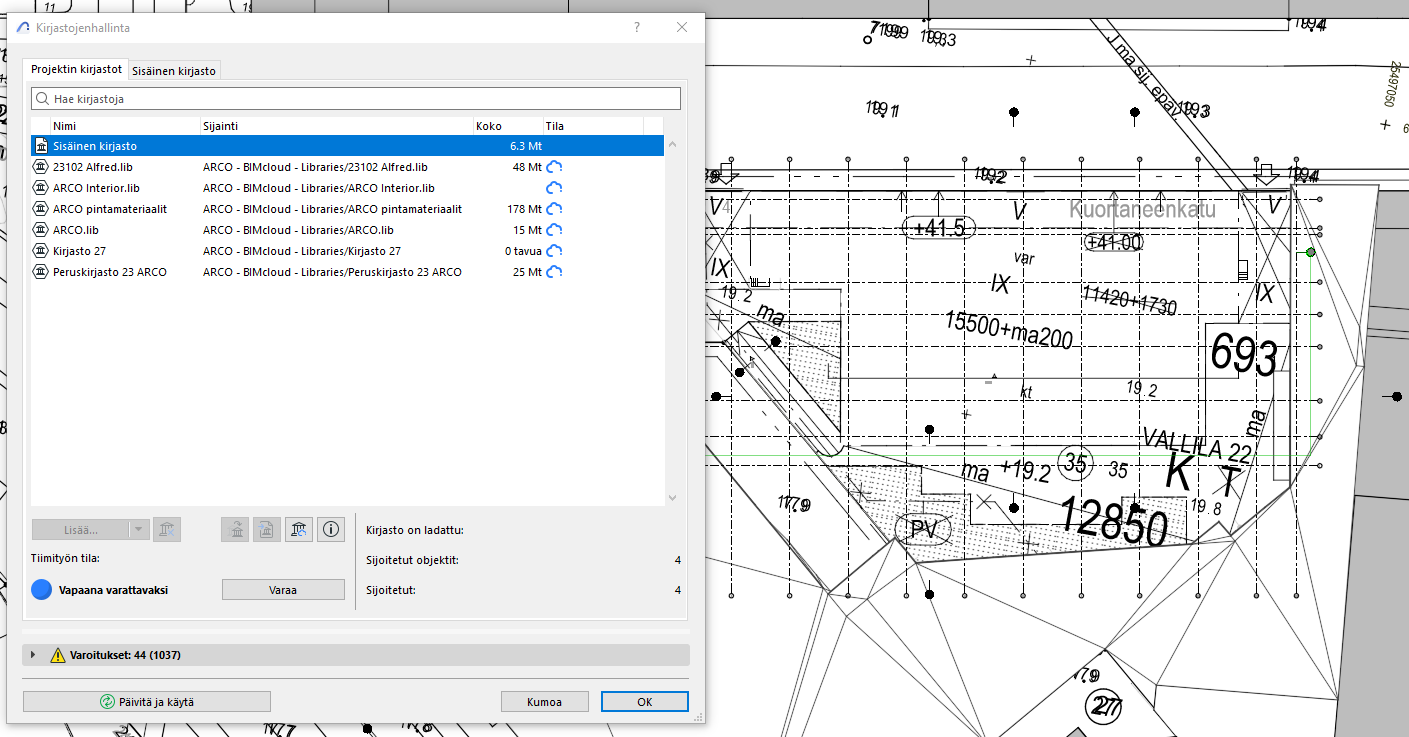Click the Päivitä ja käytä button

click(147, 702)
